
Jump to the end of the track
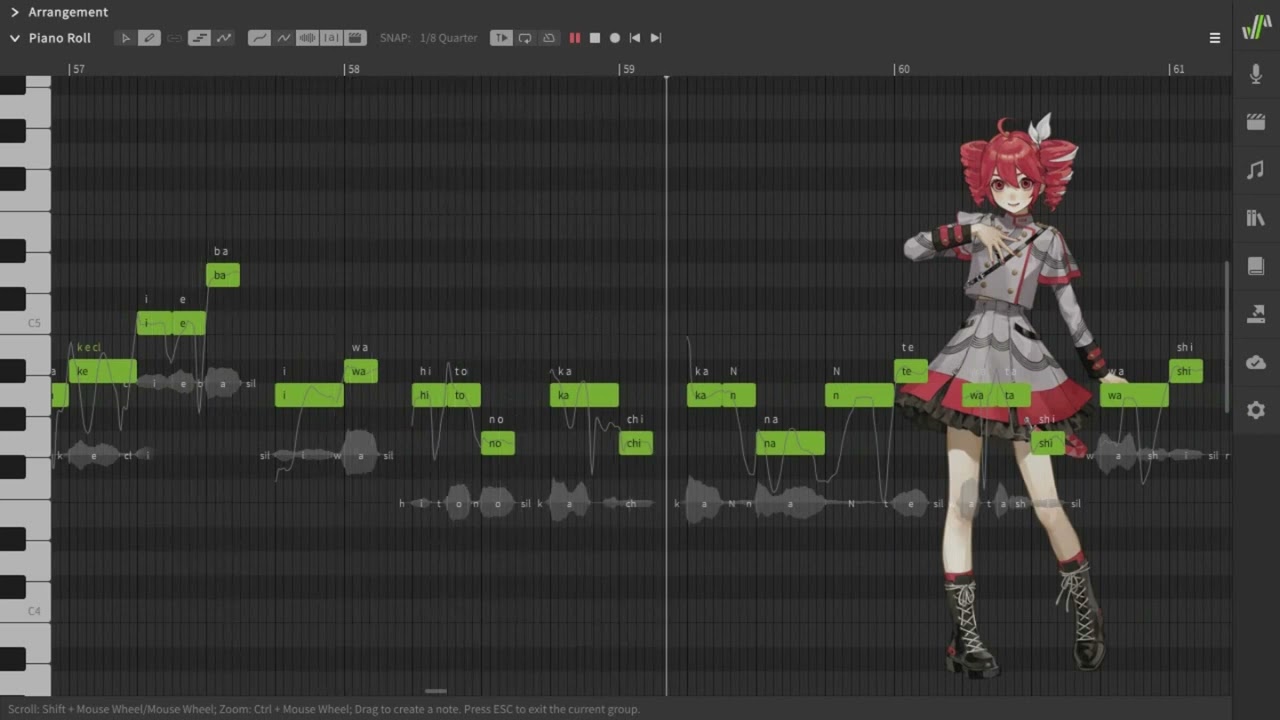(x=656, y=38)
